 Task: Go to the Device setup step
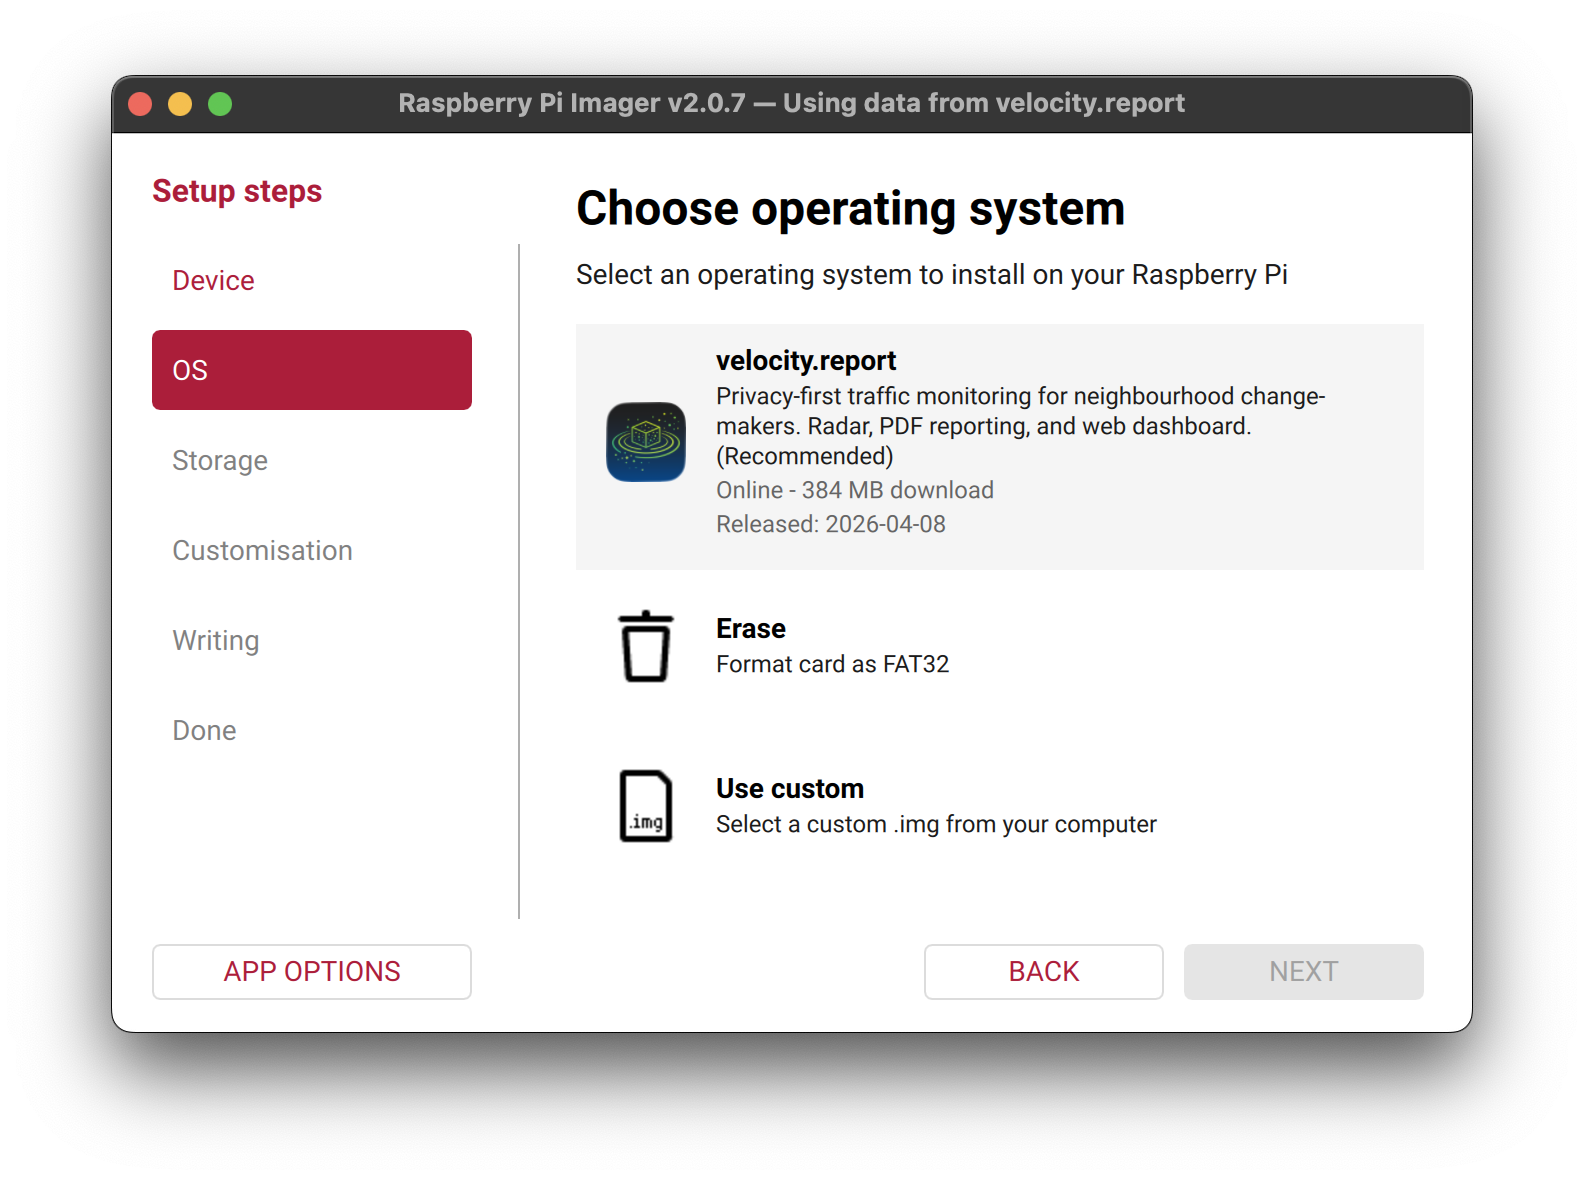point(213,281)
